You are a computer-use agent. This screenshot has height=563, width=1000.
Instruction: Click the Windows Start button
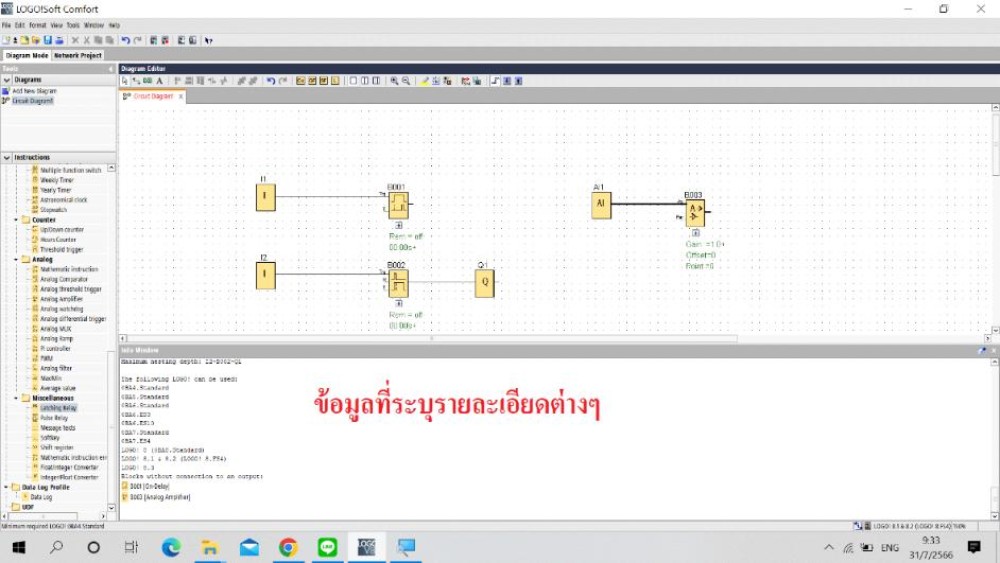click(18, 547)
